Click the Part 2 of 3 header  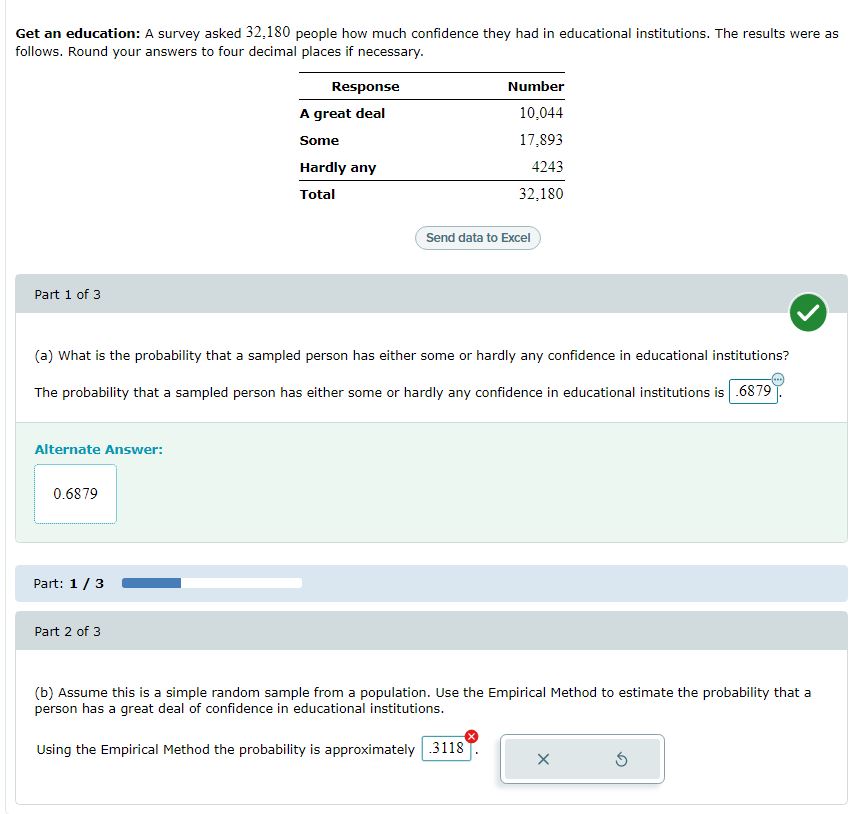tap(431, 631)
